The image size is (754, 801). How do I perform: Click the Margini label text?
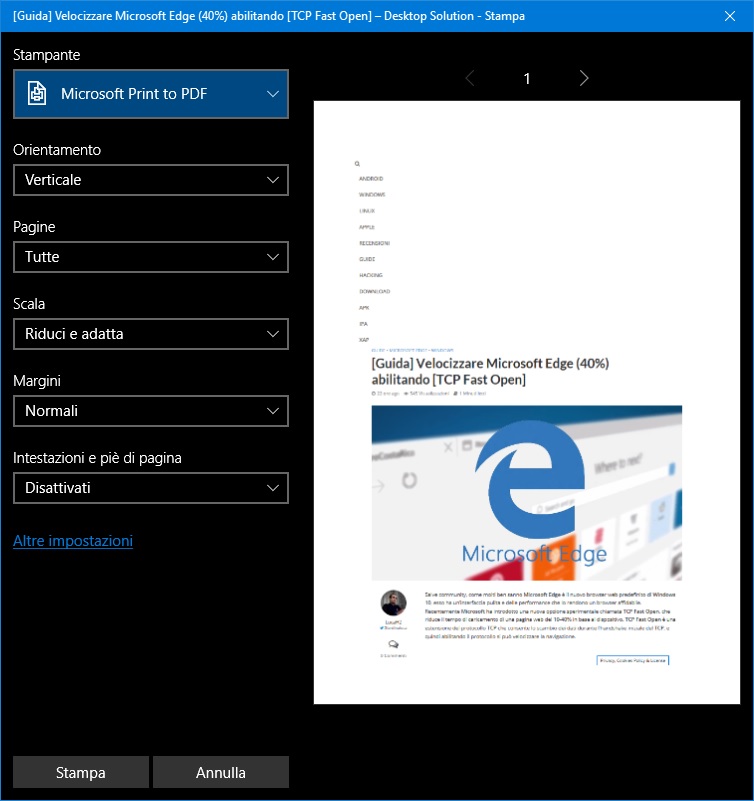point(37,381)
